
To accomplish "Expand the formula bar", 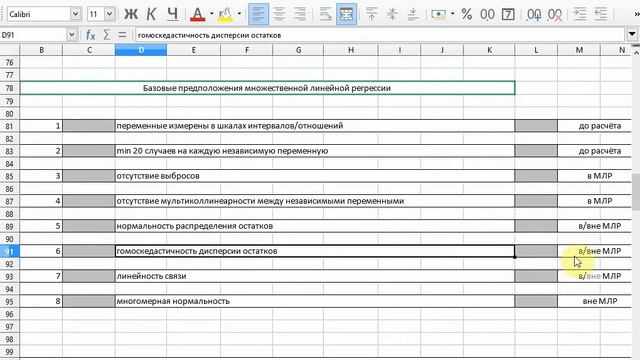I will coord(632,35).
